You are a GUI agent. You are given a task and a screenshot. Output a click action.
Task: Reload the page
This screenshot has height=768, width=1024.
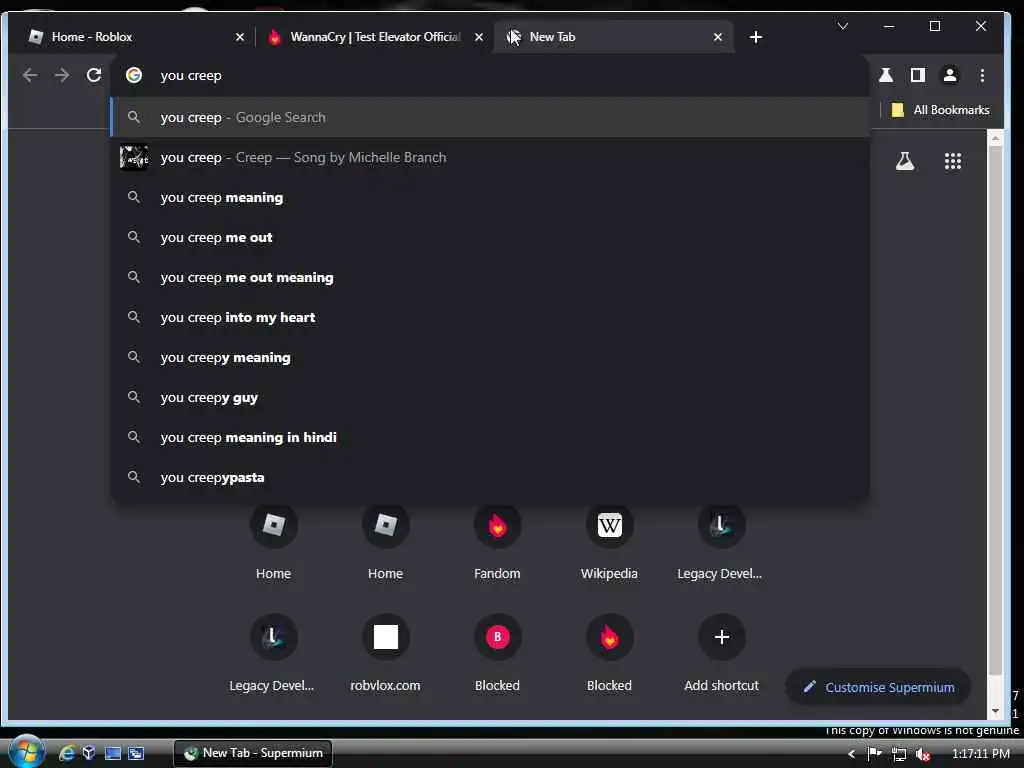tap(94, 75)
